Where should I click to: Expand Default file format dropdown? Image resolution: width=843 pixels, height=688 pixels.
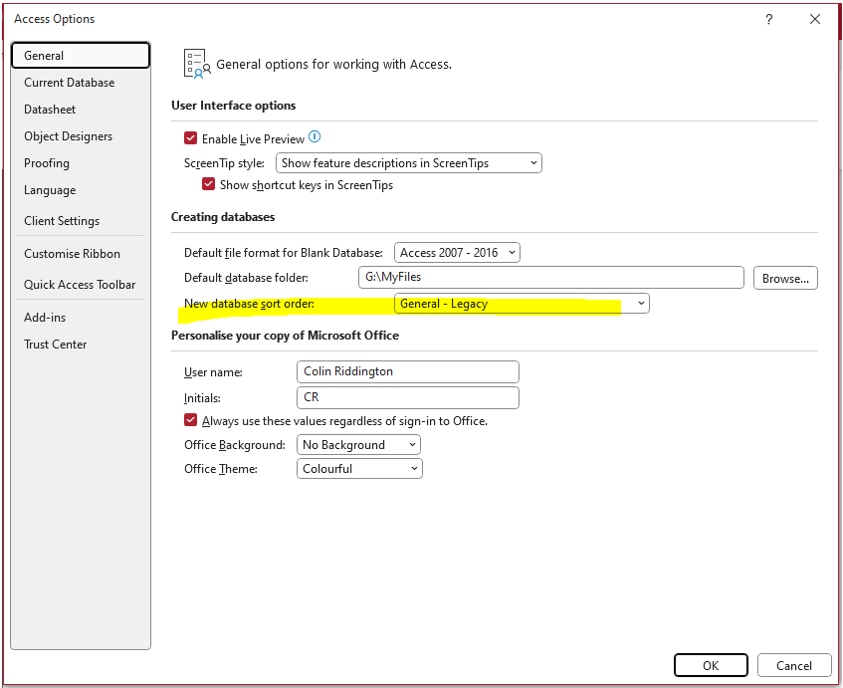[x=457, y=253]
